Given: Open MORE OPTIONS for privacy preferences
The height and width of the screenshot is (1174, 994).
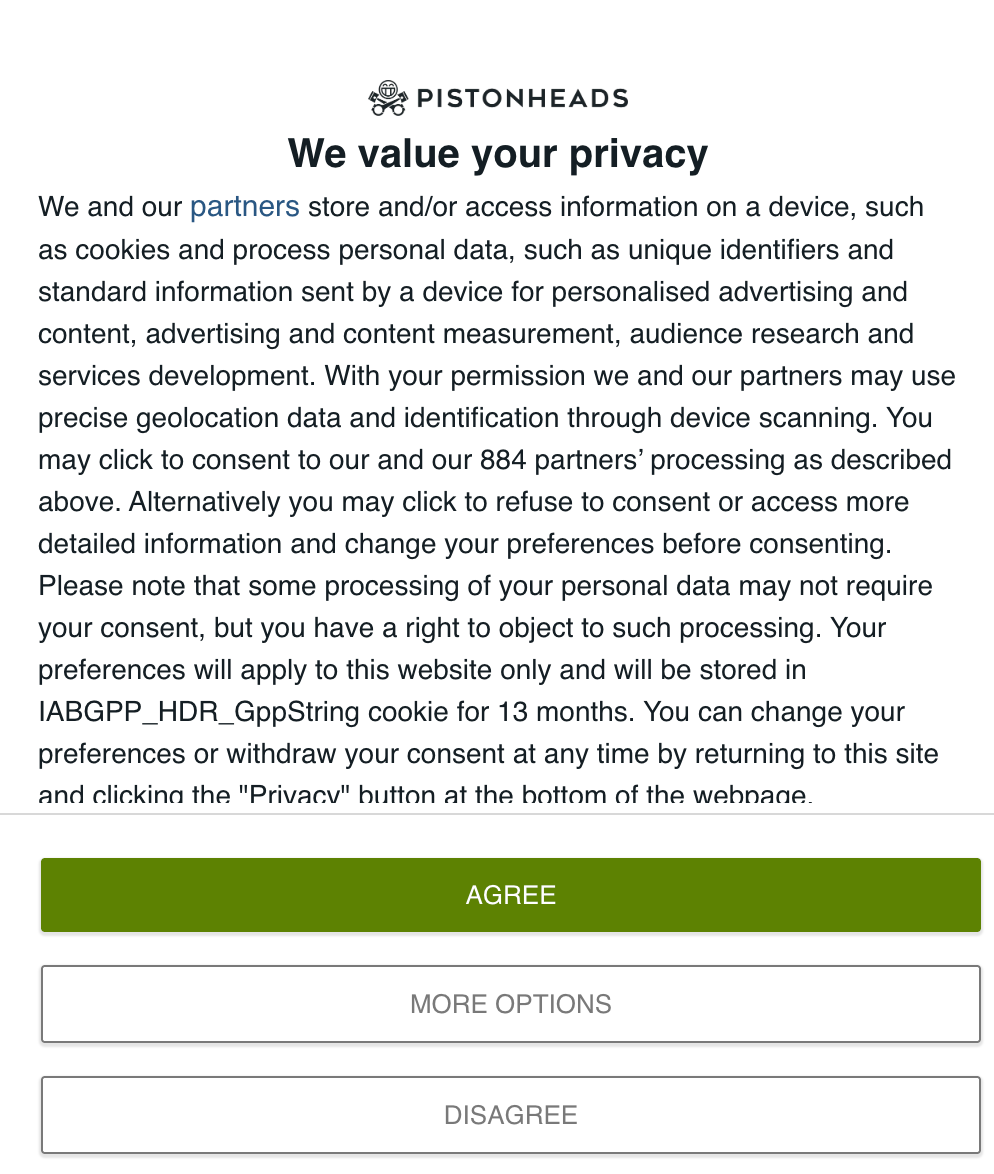Looking at the screenshot, I should click(510, 1004).
